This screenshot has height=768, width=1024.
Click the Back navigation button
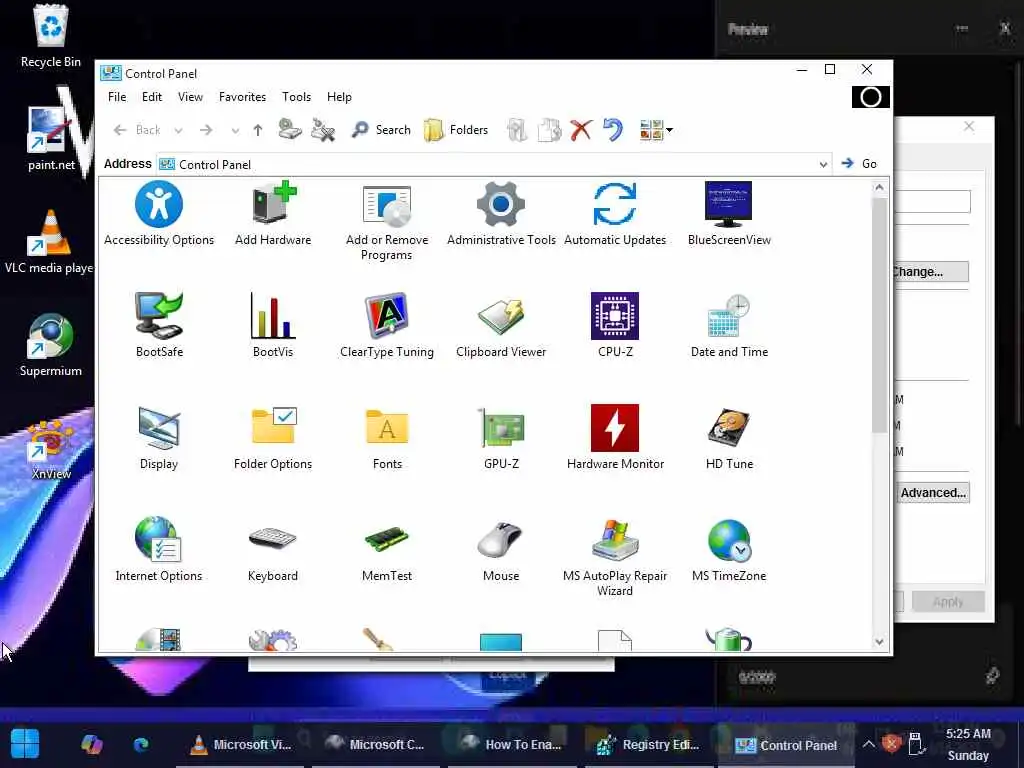[138, 130]
